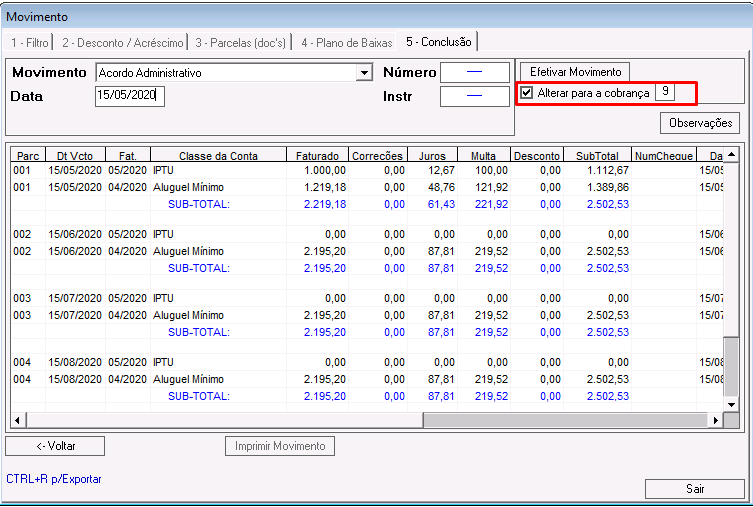Switch to 2 - Desconto / Acréscimo tab

(x=122, y=43)
